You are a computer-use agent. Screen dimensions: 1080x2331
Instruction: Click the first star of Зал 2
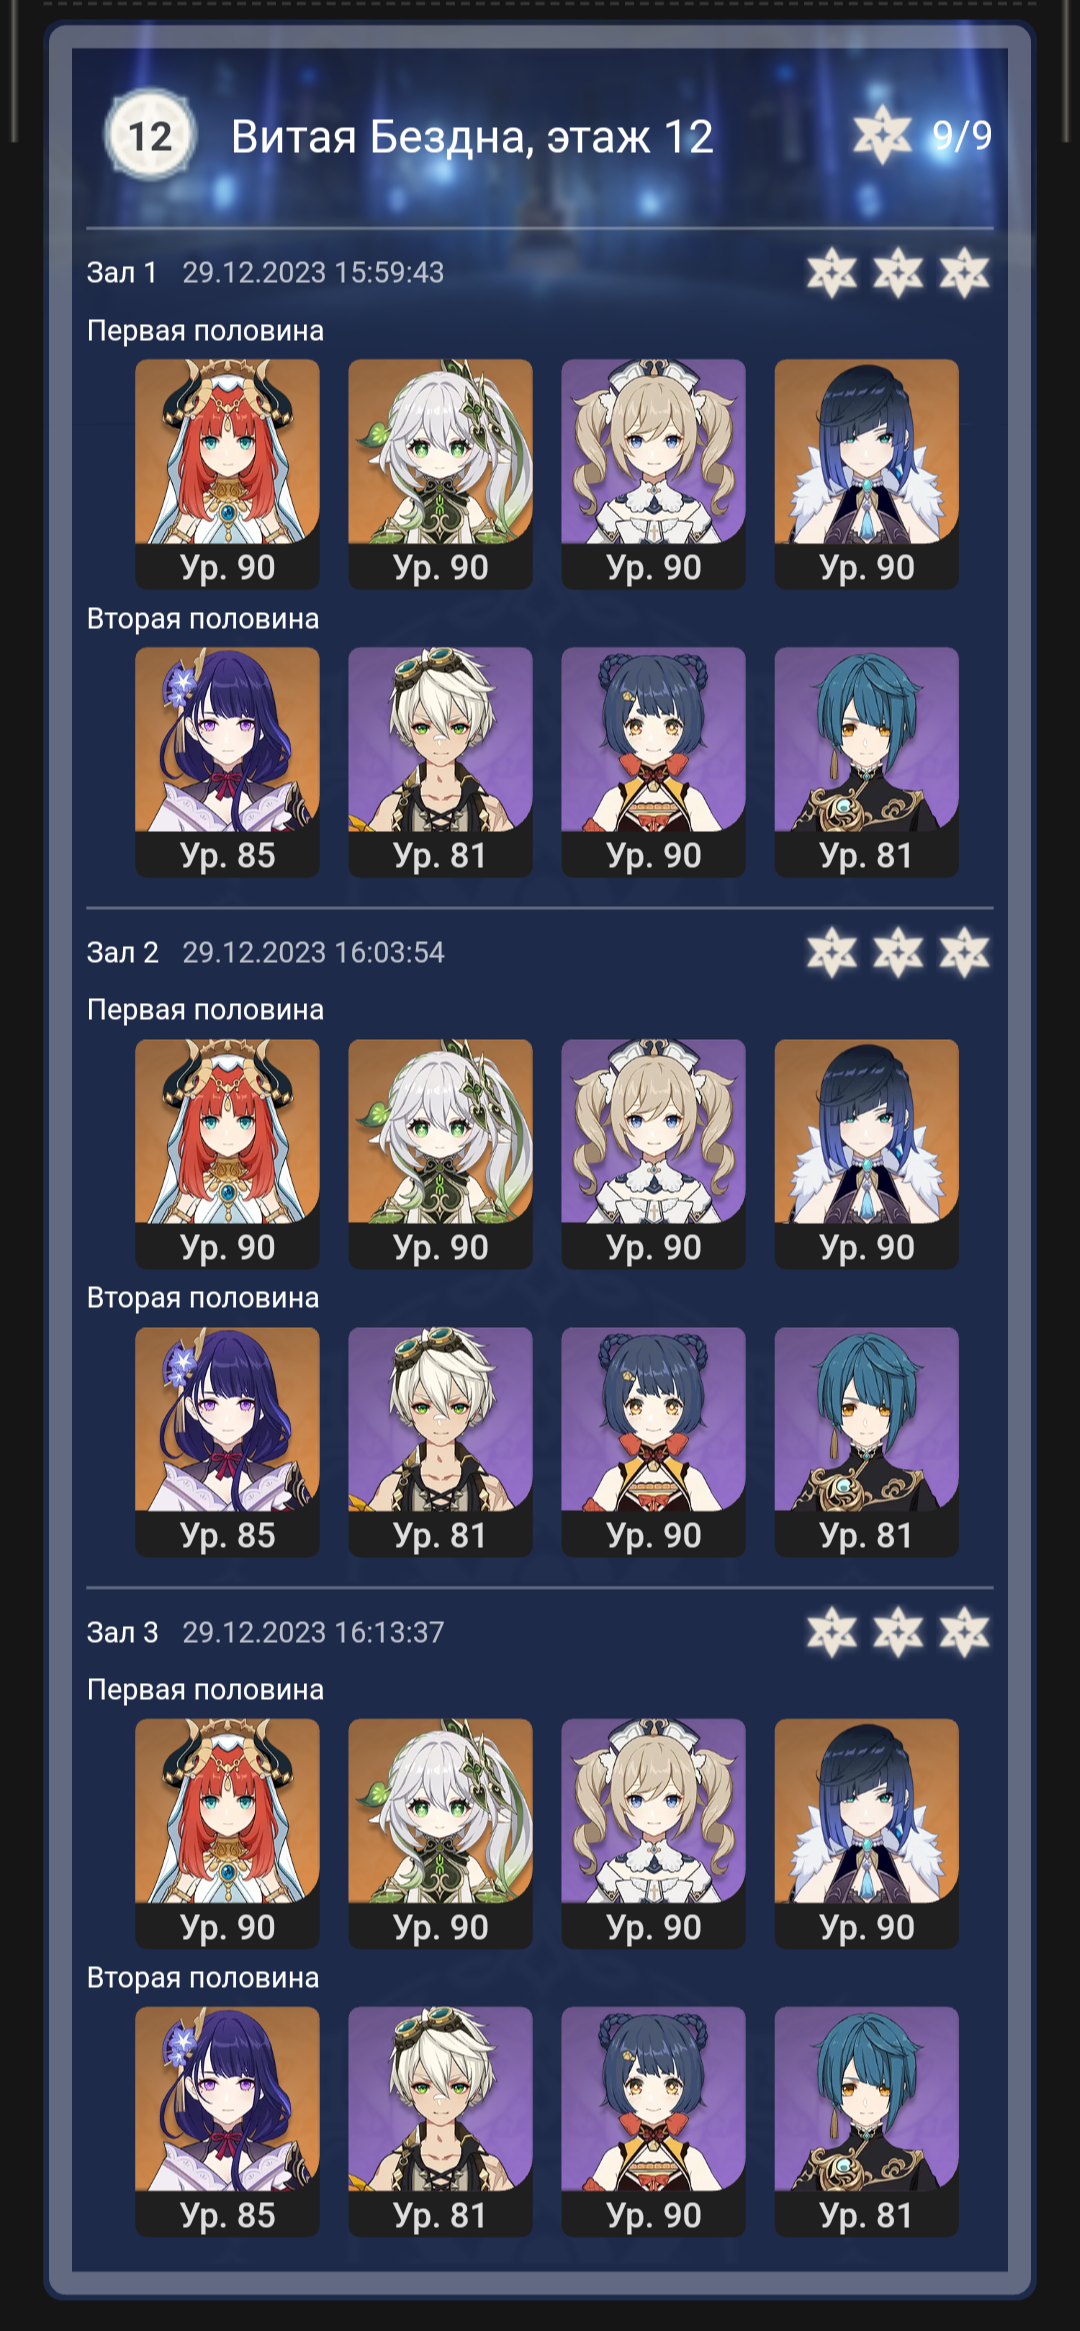pyautogui.click(x=832, y=952)
